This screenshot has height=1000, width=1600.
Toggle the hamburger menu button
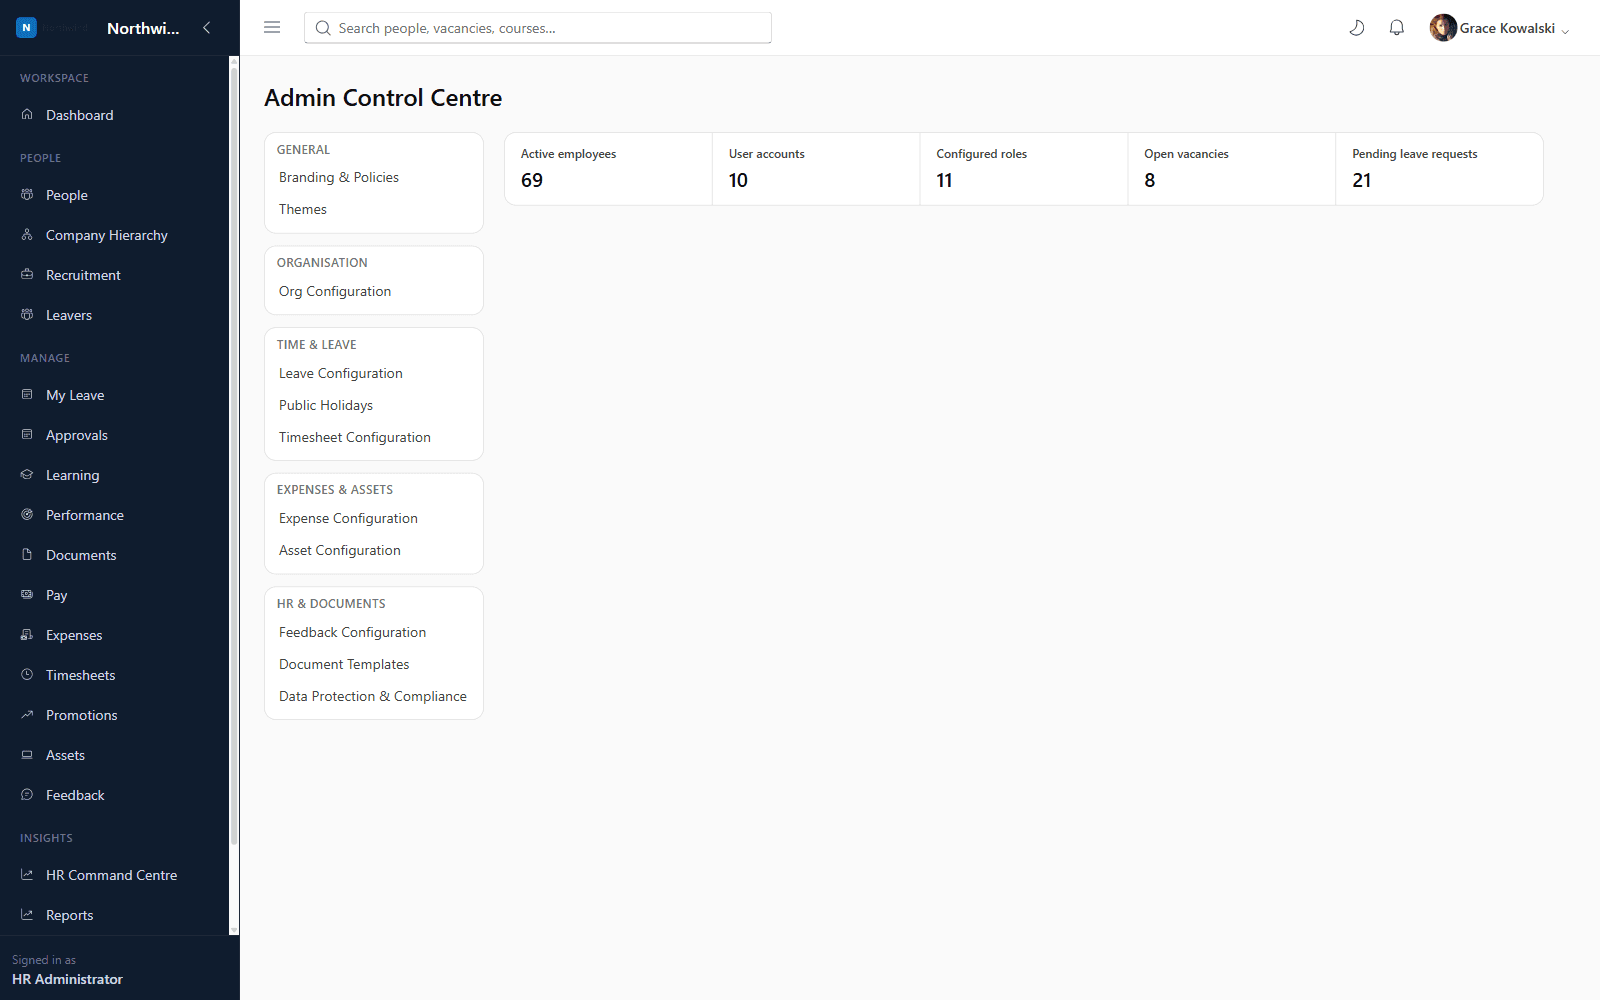[272, 28]
